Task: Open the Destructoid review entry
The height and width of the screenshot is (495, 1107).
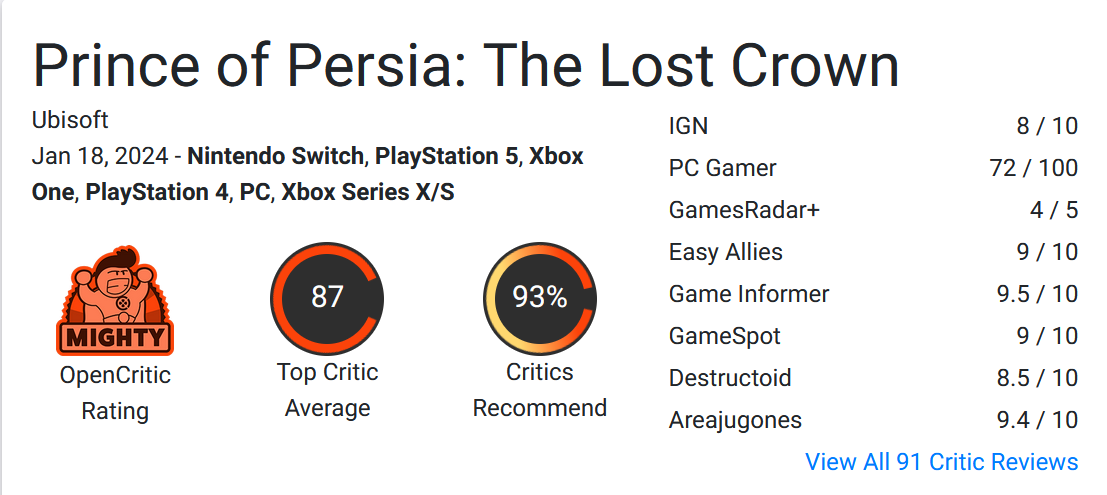Action: coord(873,378)
